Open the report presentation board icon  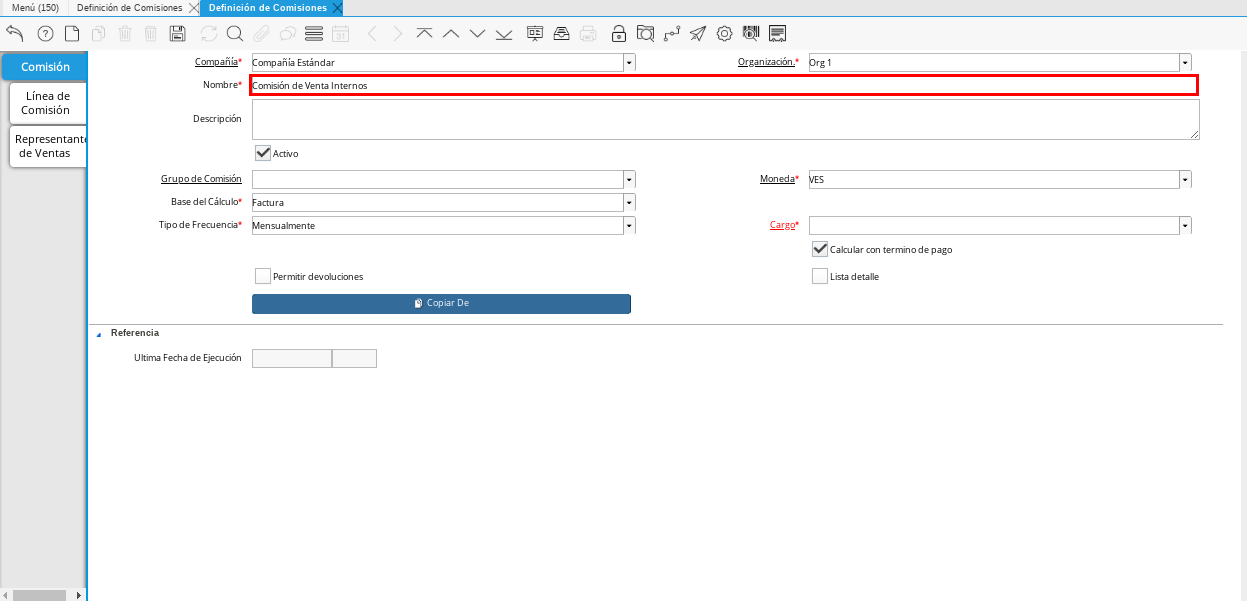pos(535,33)
